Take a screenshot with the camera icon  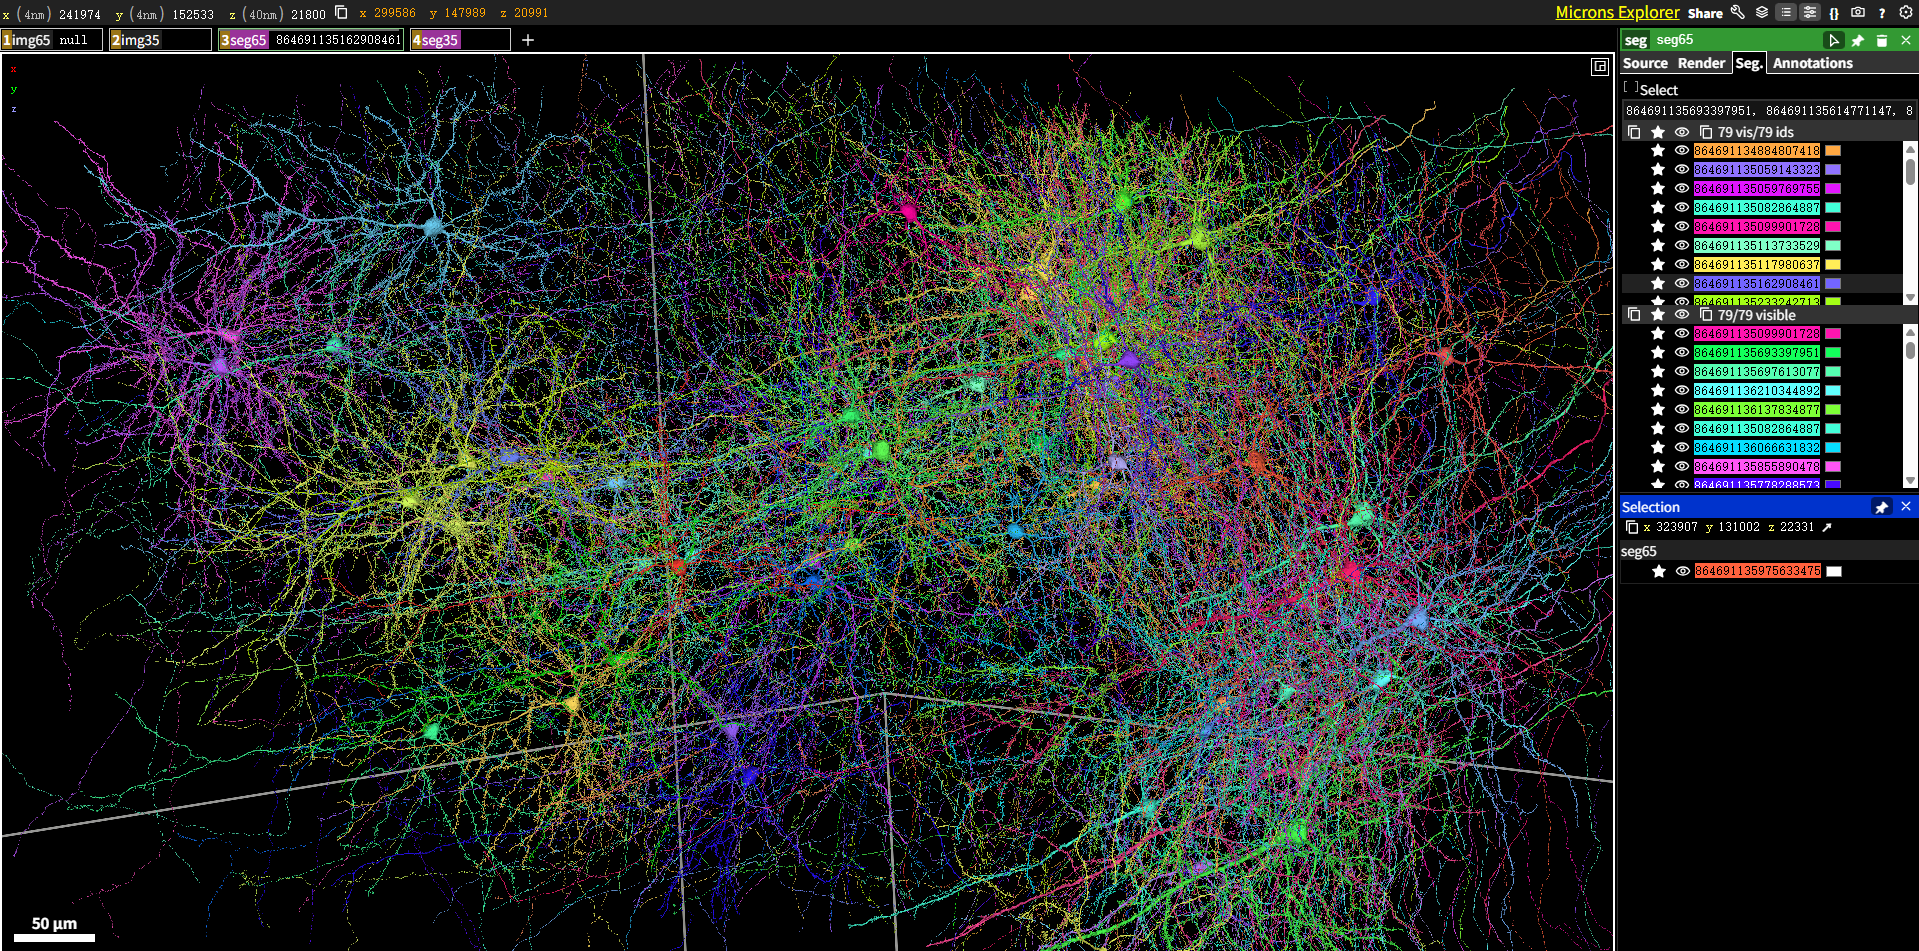(1858, 12)
